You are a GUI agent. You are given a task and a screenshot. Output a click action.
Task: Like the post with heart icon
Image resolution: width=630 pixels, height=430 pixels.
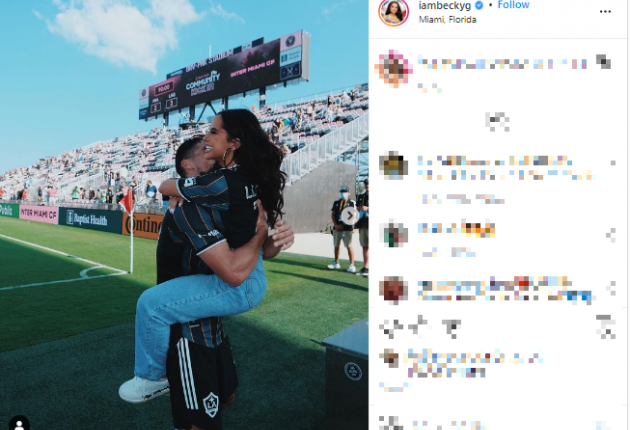click(391, 327)
